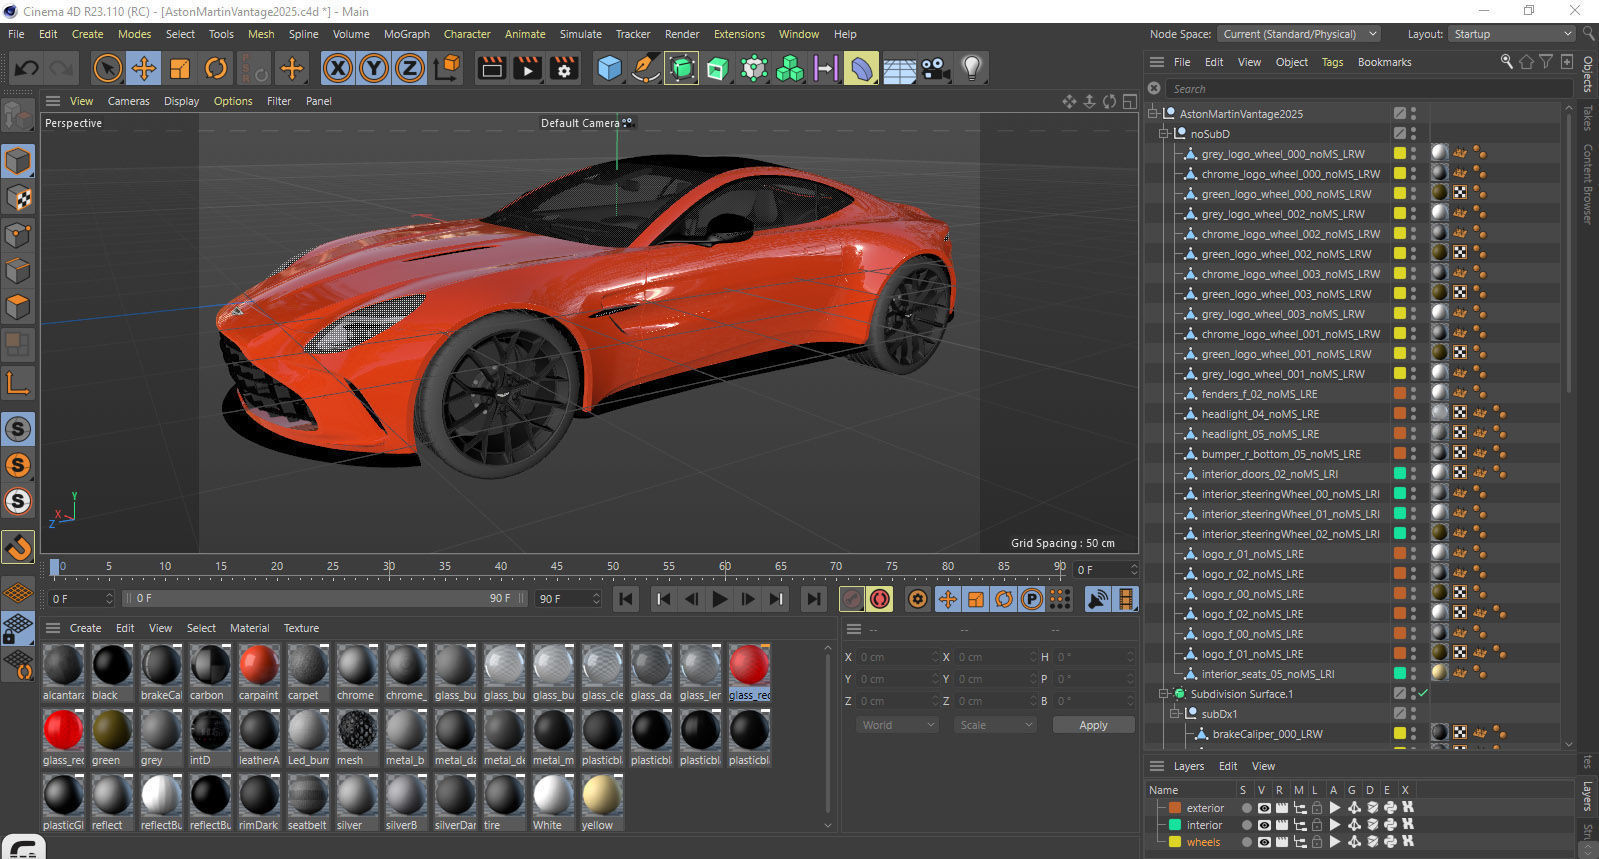Open Create menu in Material Manager

point(85,628)
